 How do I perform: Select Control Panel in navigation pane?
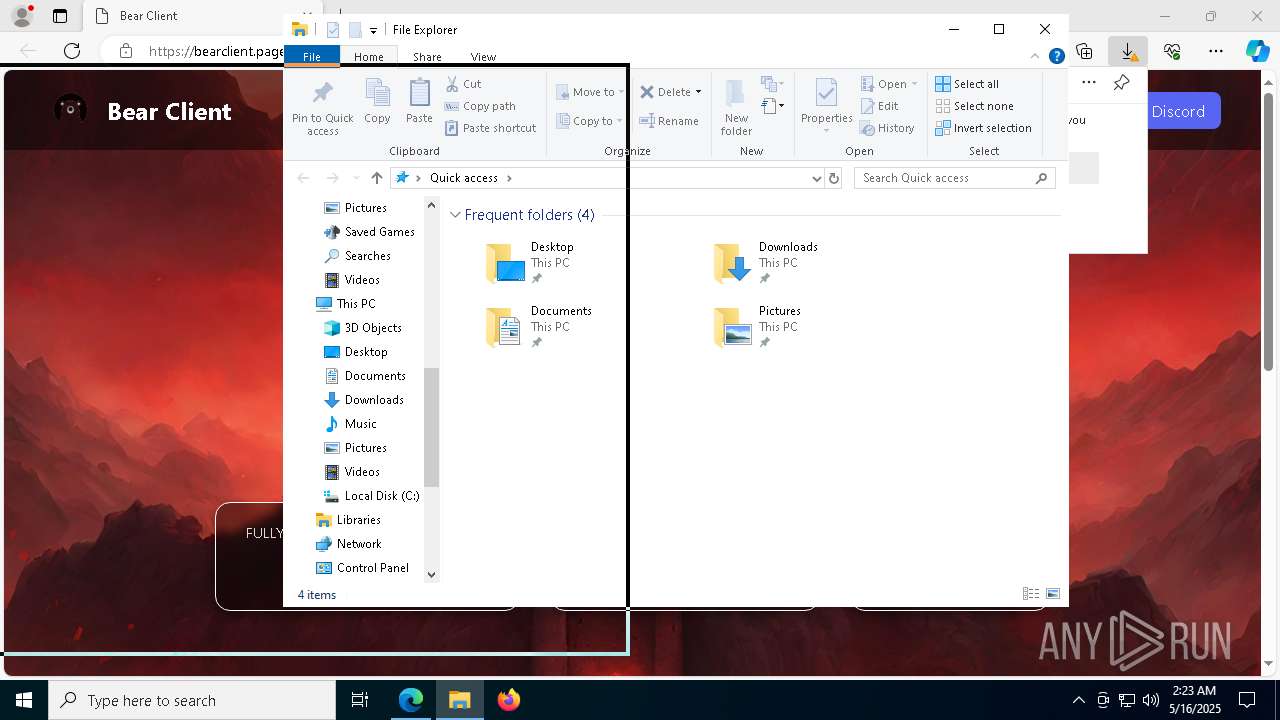tap(362, 568)
